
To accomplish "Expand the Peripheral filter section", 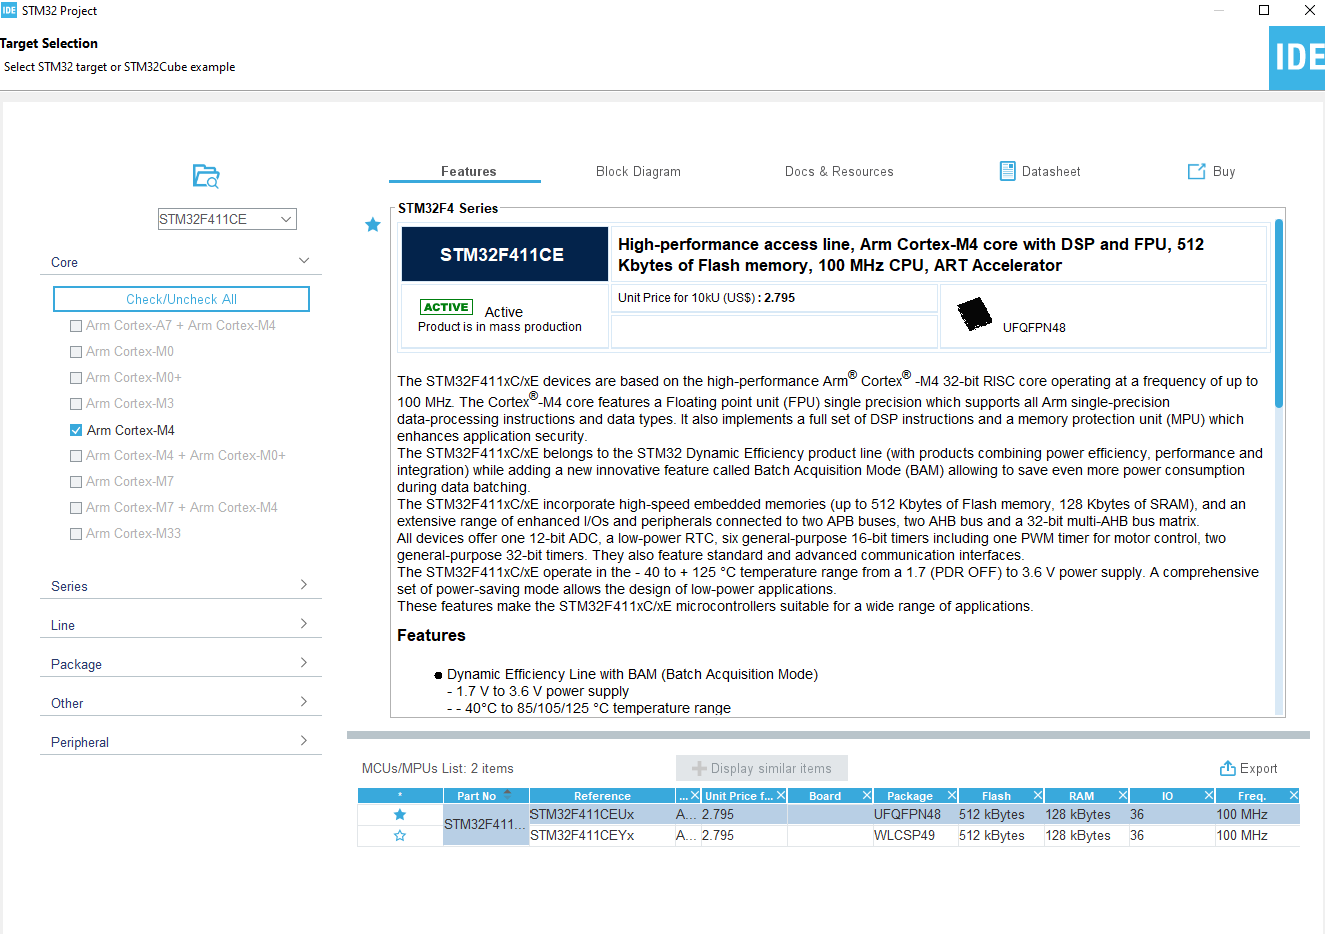I will point(304,741).
